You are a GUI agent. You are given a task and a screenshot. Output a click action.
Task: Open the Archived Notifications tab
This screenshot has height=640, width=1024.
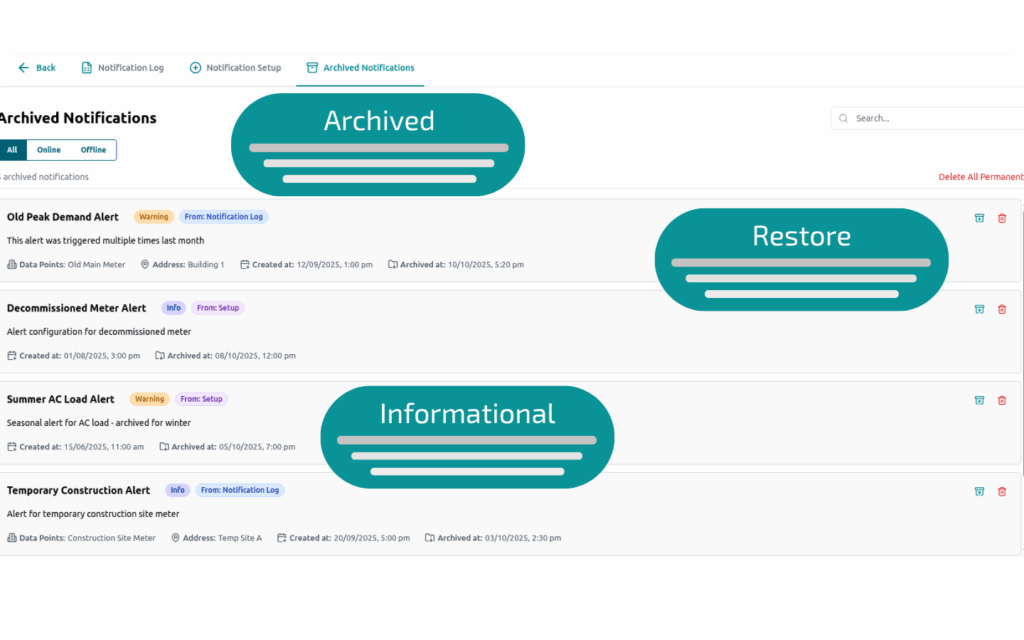click(360, 68)
